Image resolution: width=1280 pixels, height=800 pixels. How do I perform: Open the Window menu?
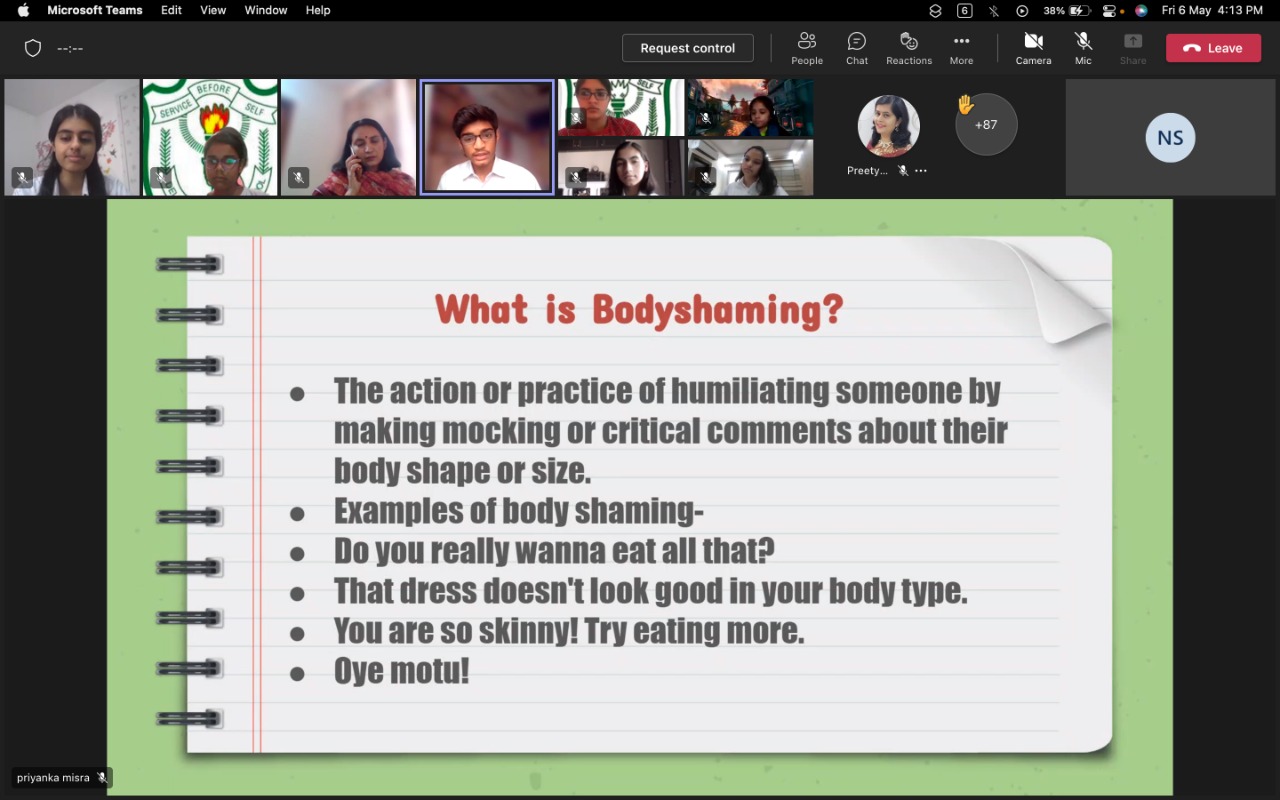click(265, 10)
